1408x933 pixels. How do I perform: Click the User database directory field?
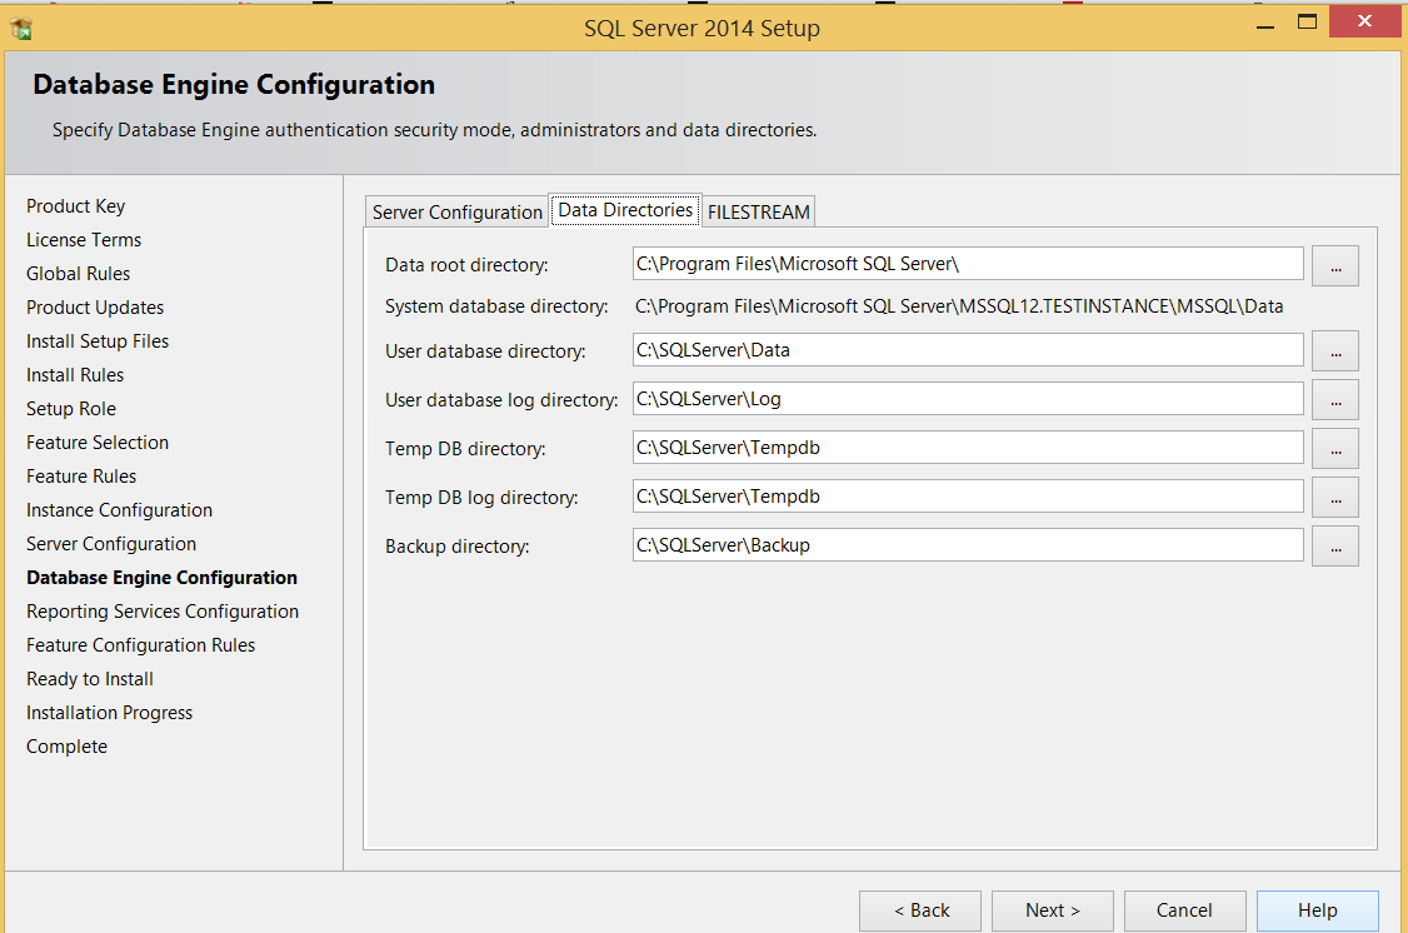coord(968,350)
